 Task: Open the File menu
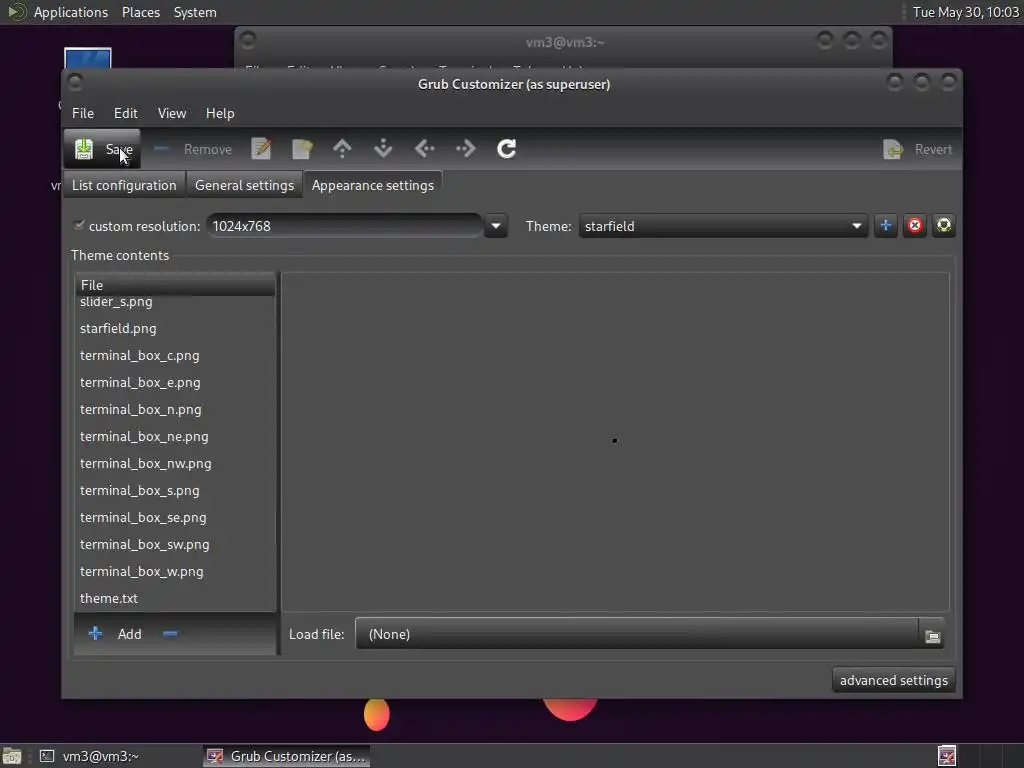(x=83, y=113)
